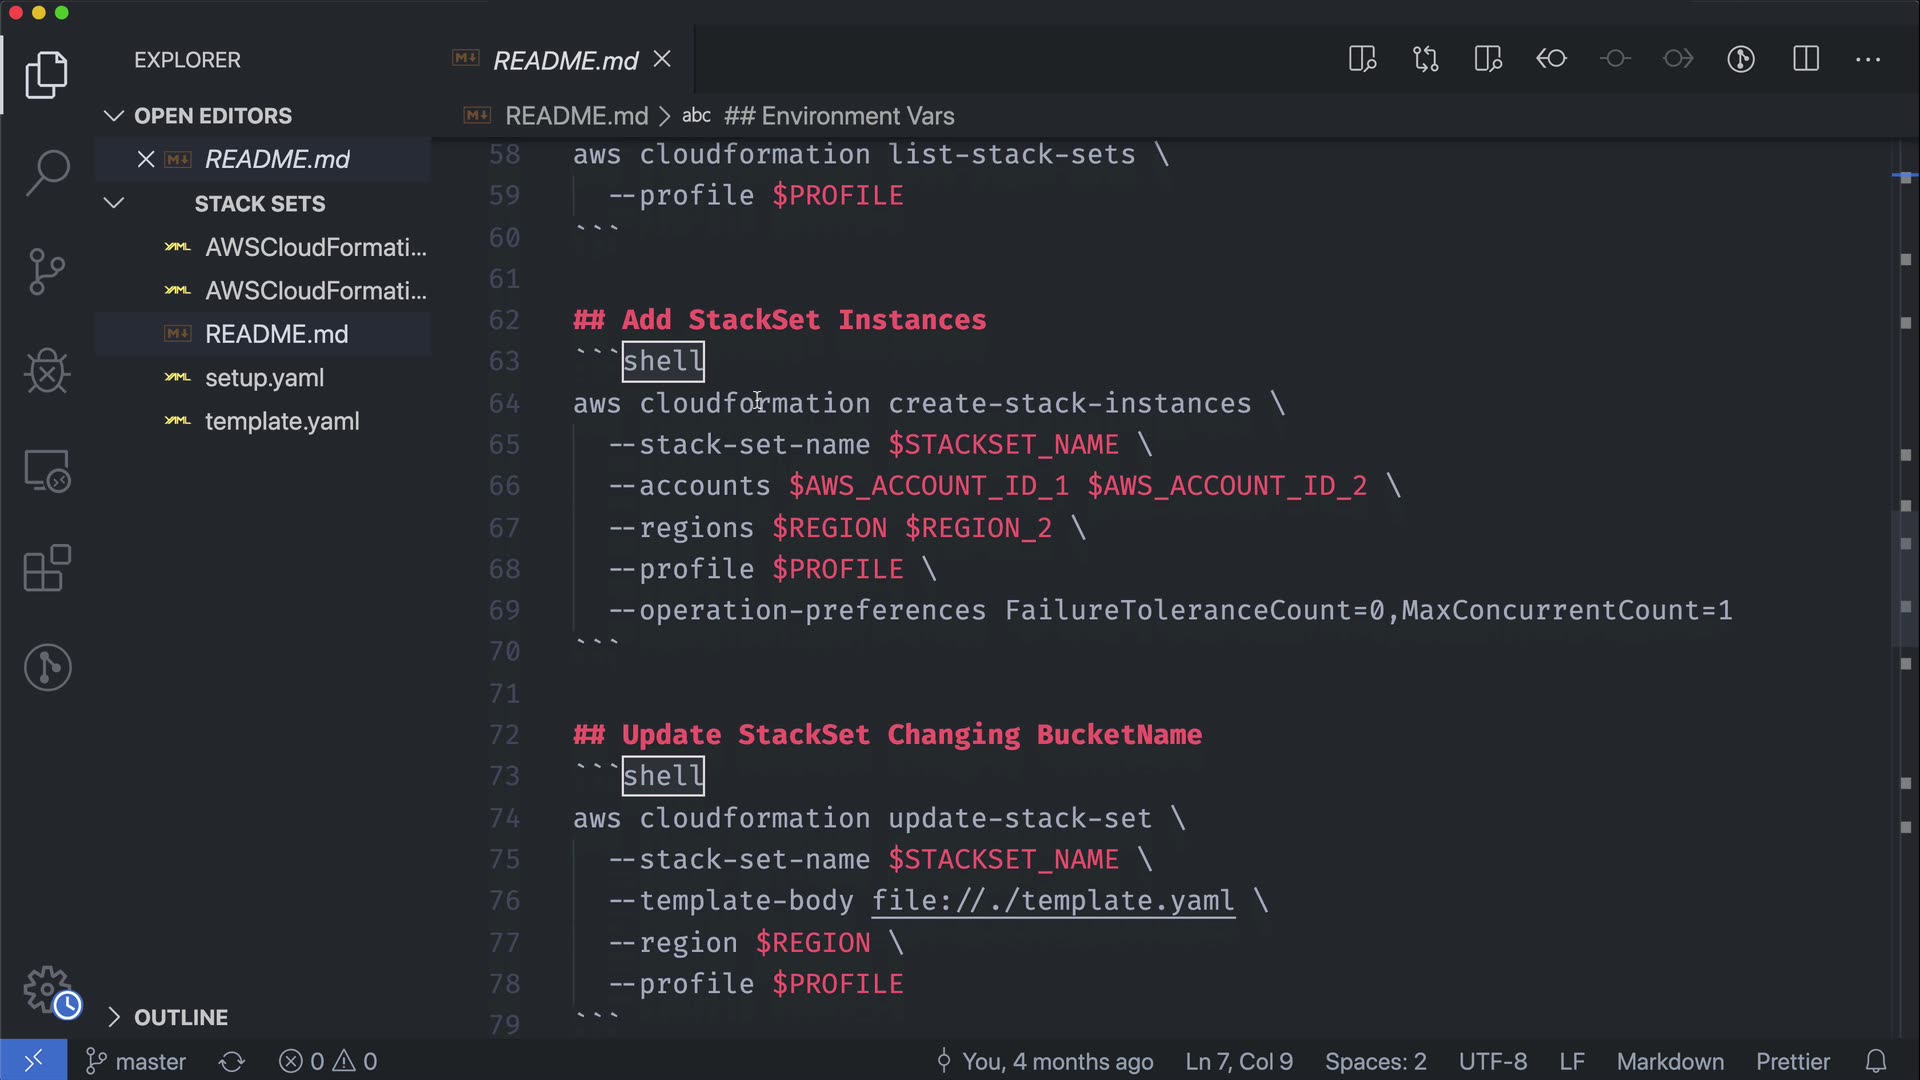
Task: Click the Markdown language mode button
Action: 1669,1061
